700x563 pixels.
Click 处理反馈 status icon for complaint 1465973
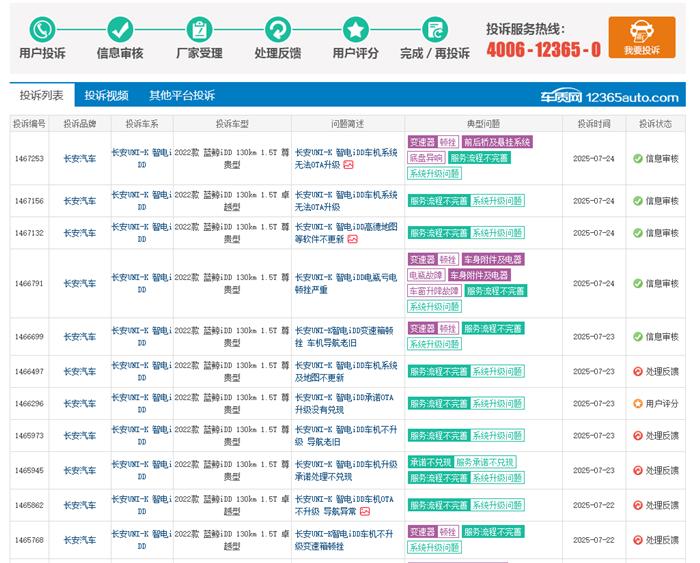click(x=638, y=436)
